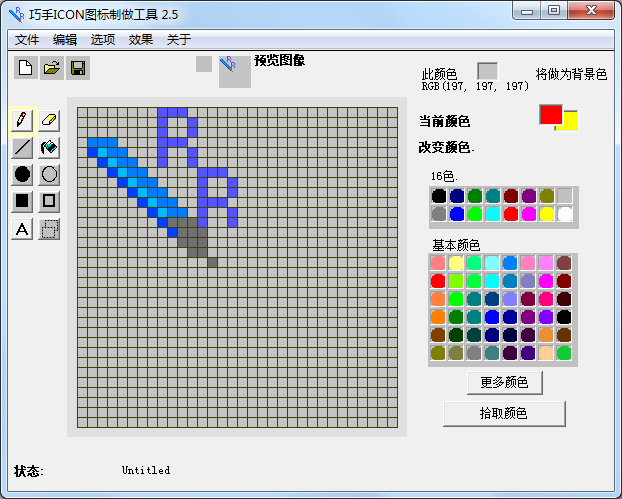This screenshot has height=499, width=622.
Task: Select the hollow circle outline tool
Action: coord(50,174)
